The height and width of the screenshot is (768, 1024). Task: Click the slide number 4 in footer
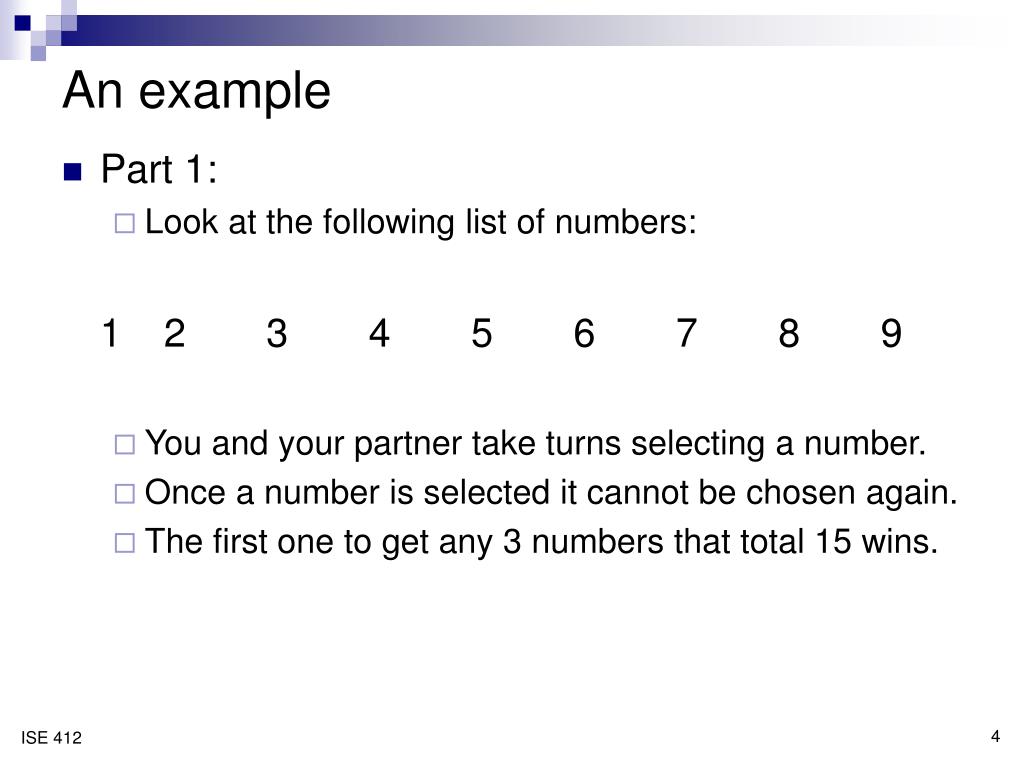(995, 737)
